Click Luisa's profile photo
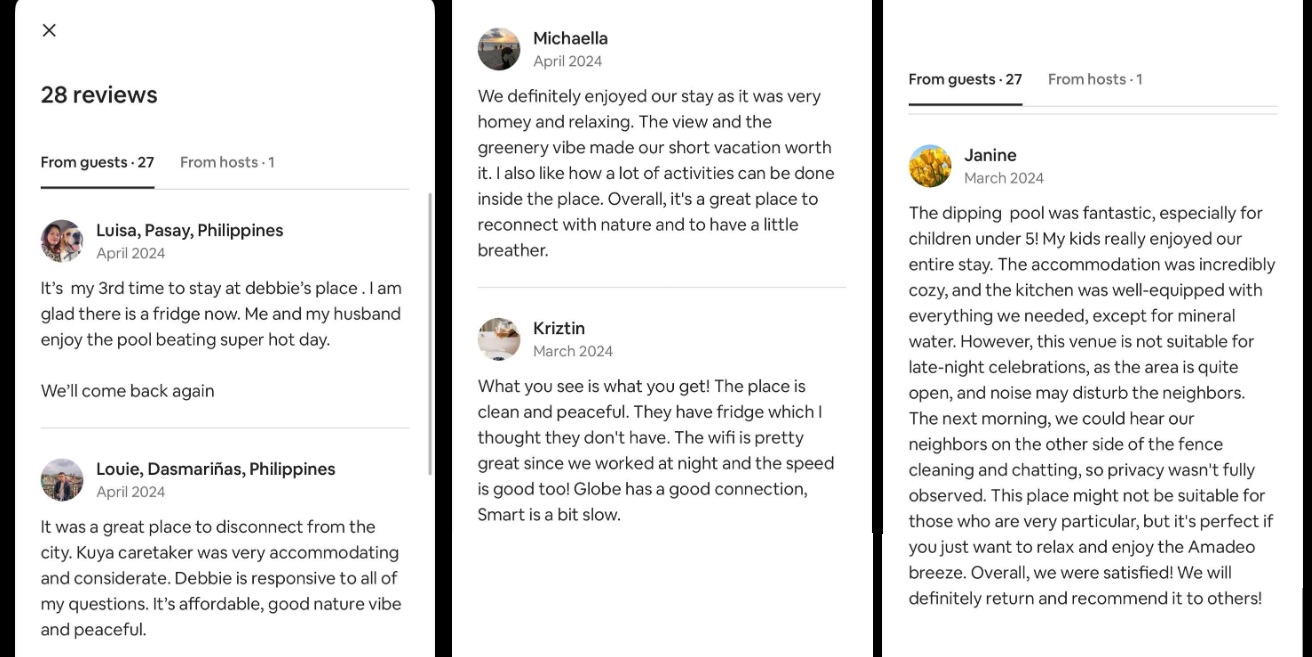1312x657 pixels. click(x=62, y=241)
